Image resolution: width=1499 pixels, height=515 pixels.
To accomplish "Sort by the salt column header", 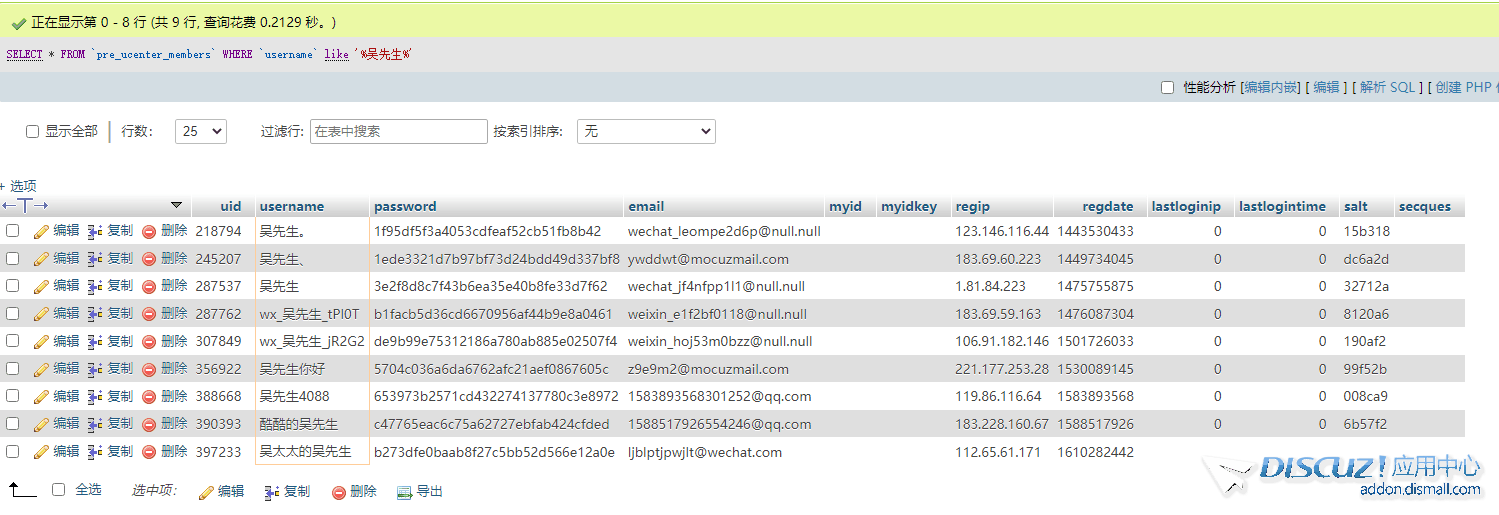I will pyautogui.click(x=1356, y=207).
